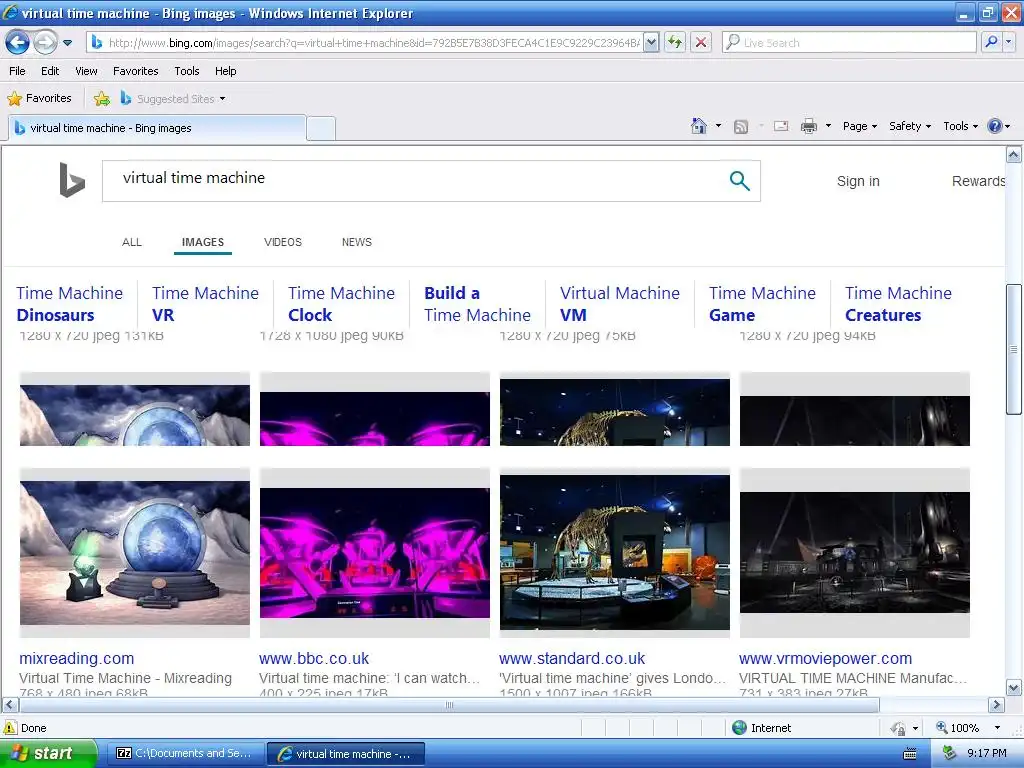Open the pink neon room image thumbnail
The width and height of the screenshot is (1024, 768).
(x=375, y=552)
